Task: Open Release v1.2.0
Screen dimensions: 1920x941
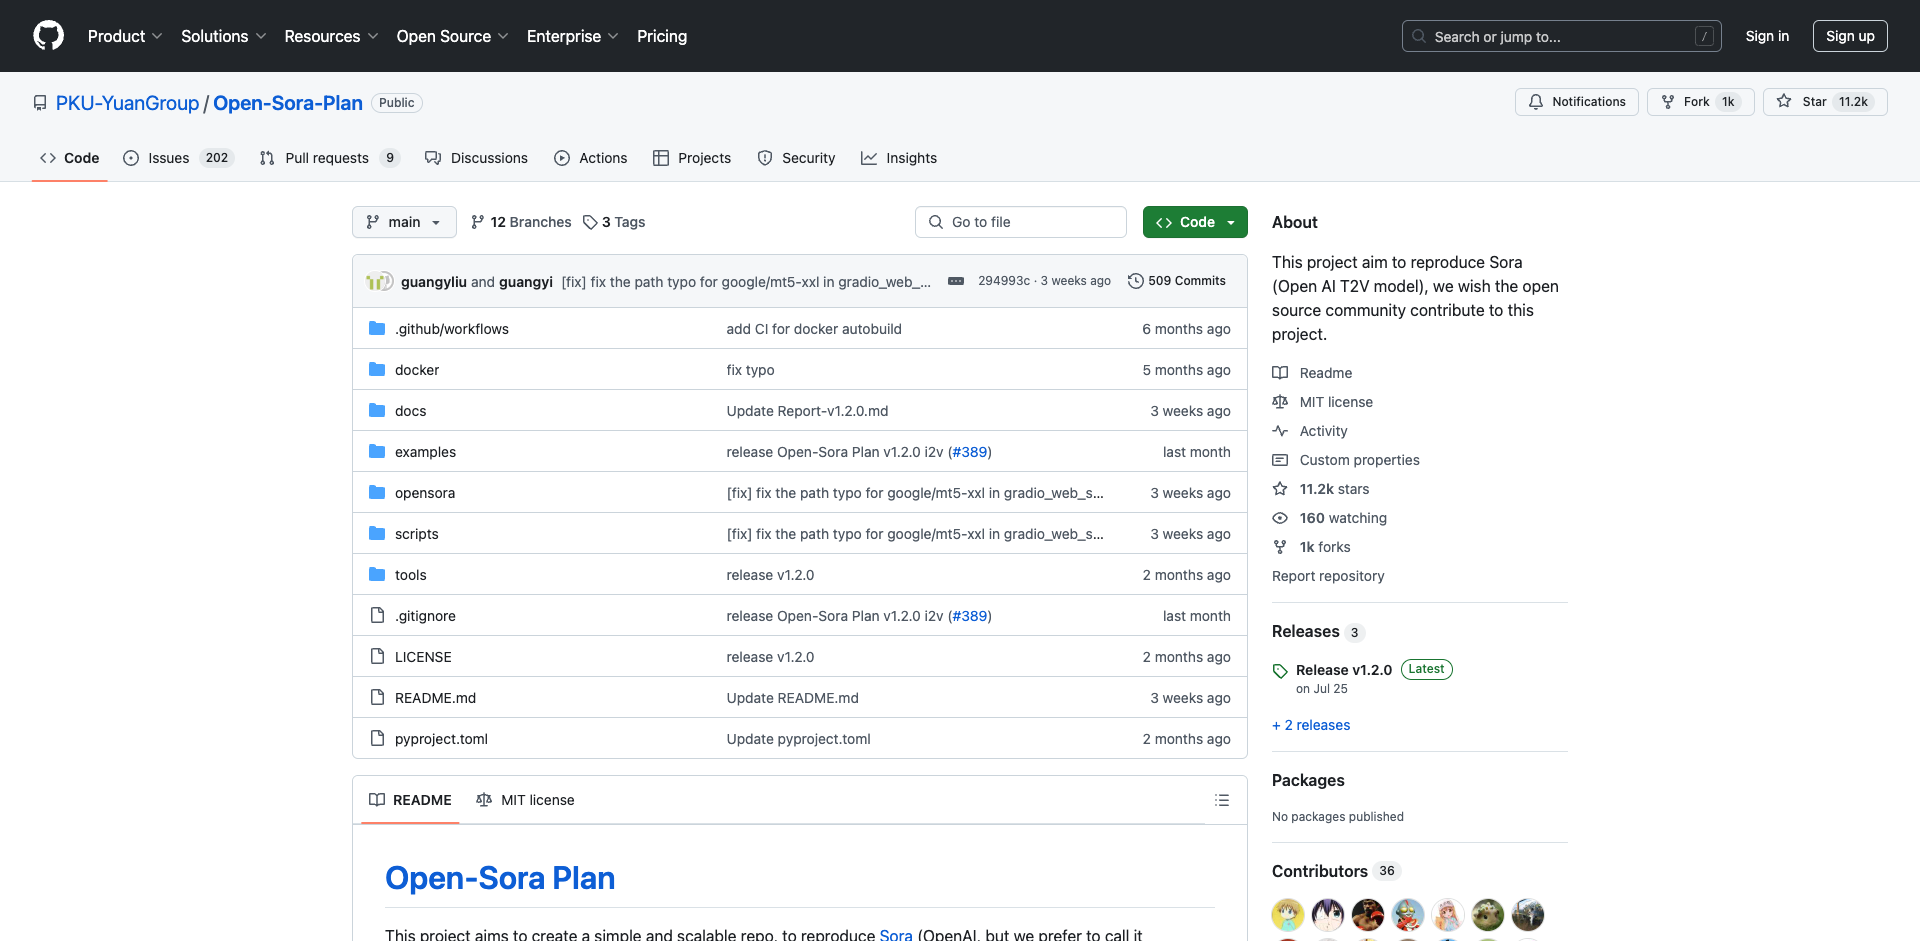Action: coord(1343,670)
